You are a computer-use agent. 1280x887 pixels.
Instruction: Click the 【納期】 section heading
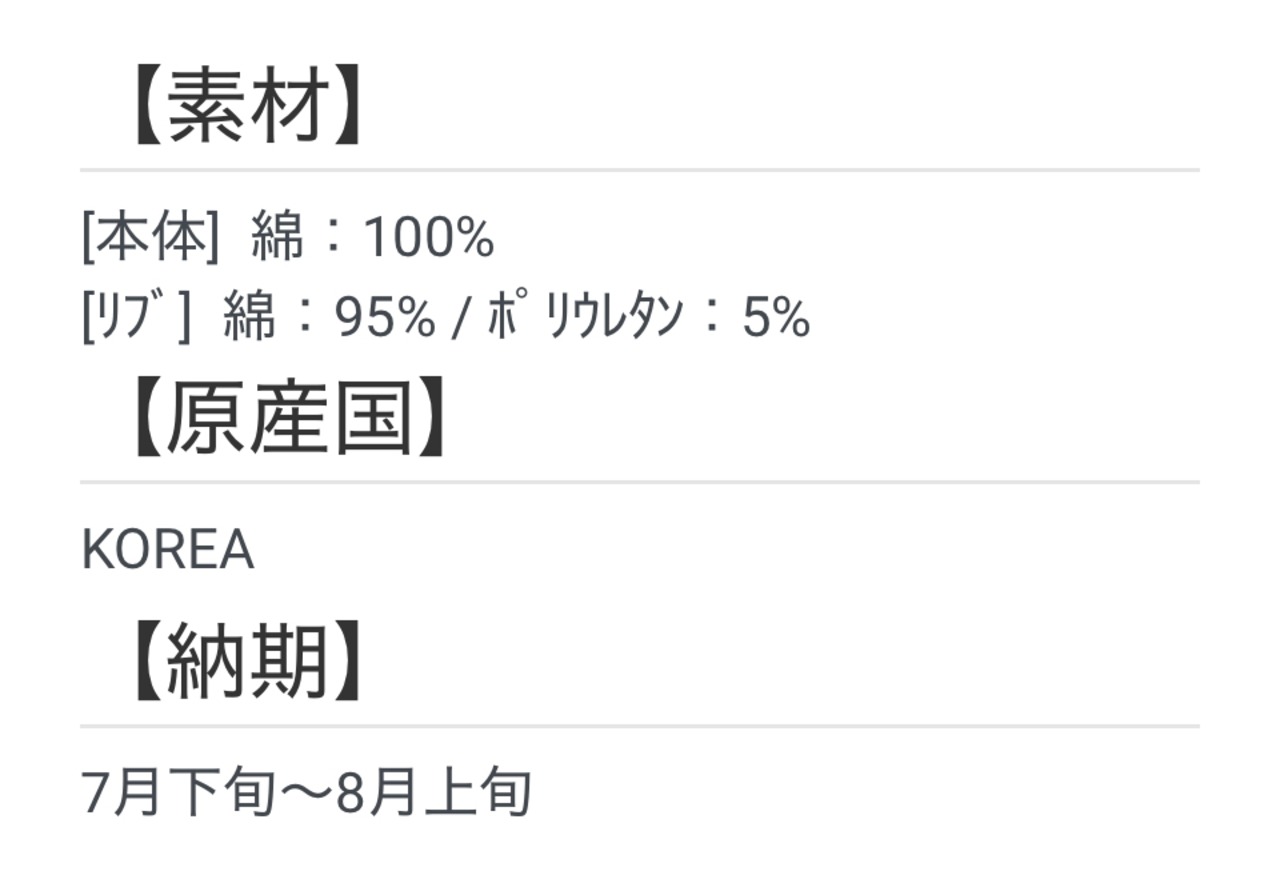coord(245,664)
